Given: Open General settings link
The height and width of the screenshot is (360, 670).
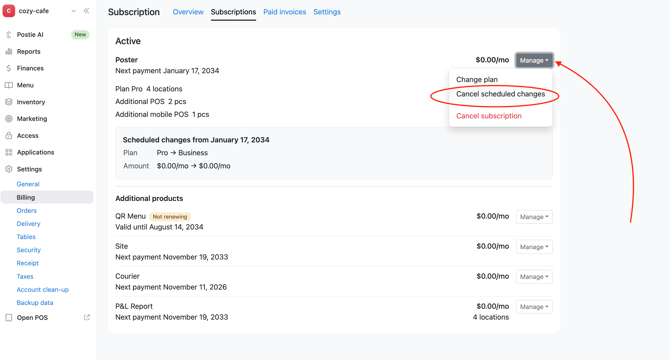Looking at the screenshot, I should pos(28,184).
